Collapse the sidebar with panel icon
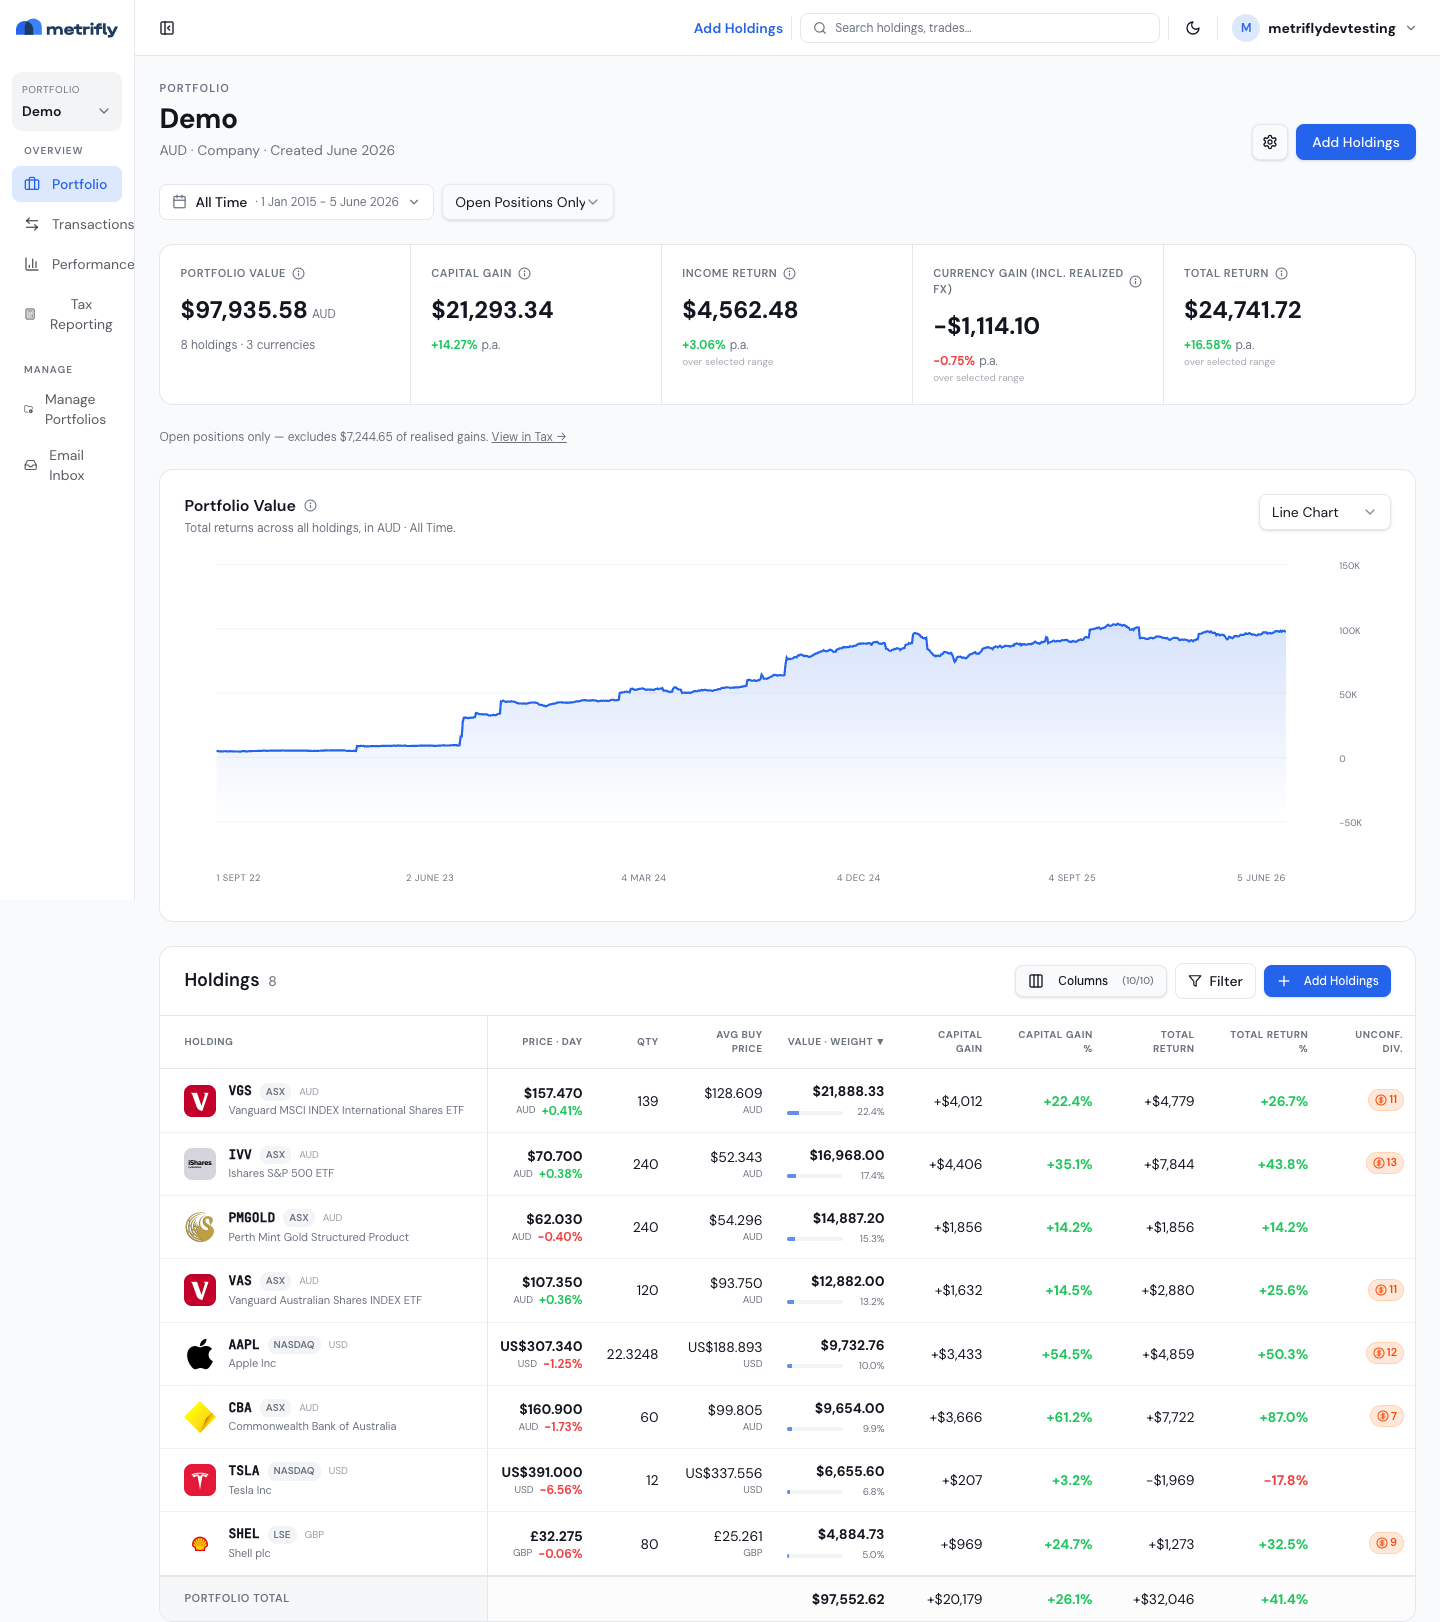 tap(167, 28)
